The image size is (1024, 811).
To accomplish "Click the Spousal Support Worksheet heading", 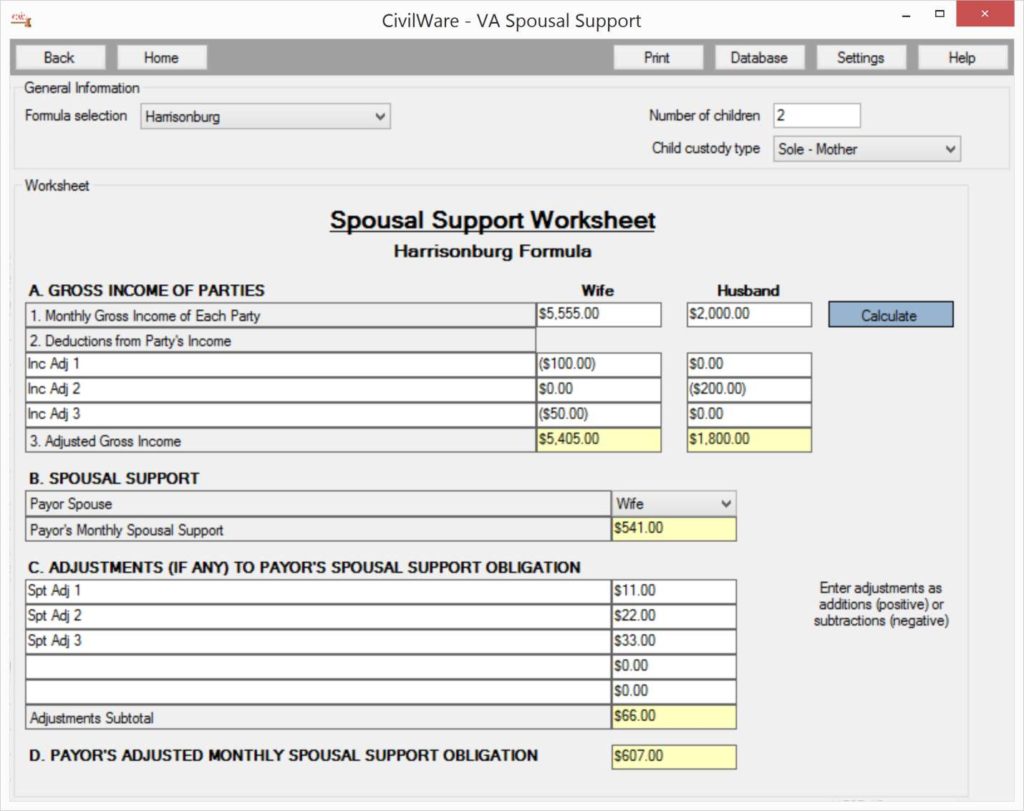I will 492,221.
